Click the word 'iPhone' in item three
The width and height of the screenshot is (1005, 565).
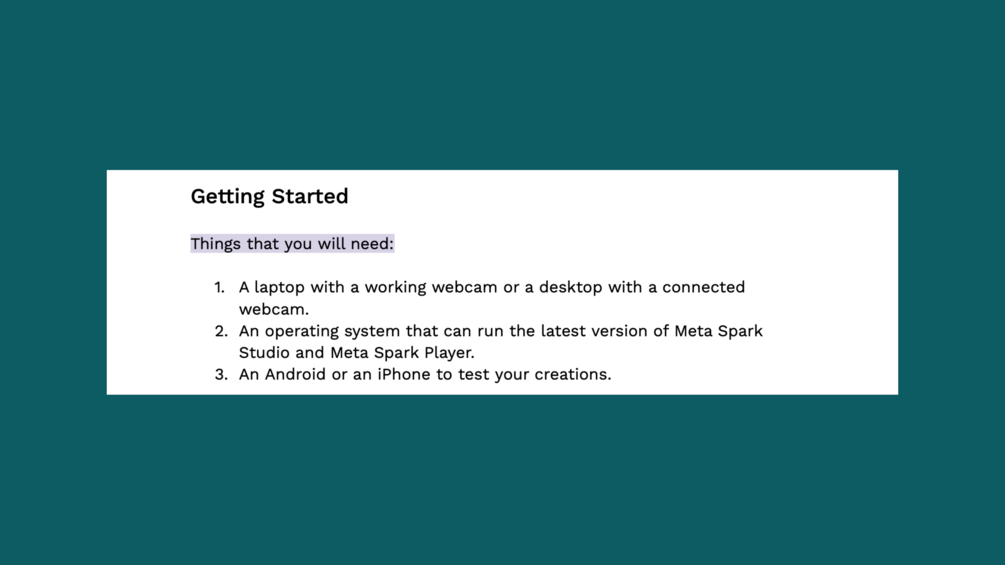click(403, 374)
